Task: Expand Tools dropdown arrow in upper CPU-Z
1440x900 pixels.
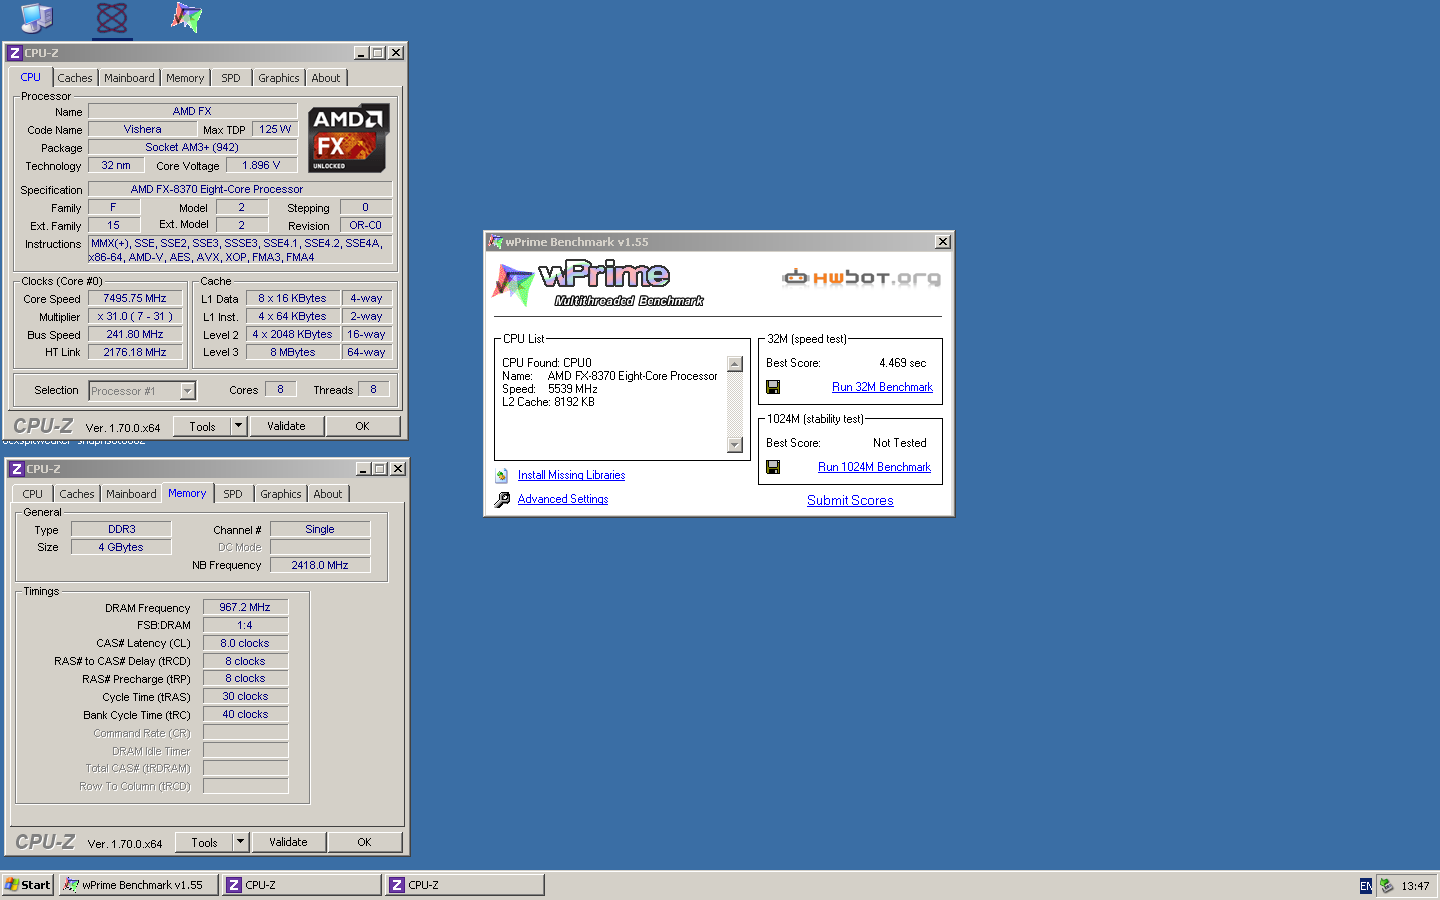Action: coord(238,426)
